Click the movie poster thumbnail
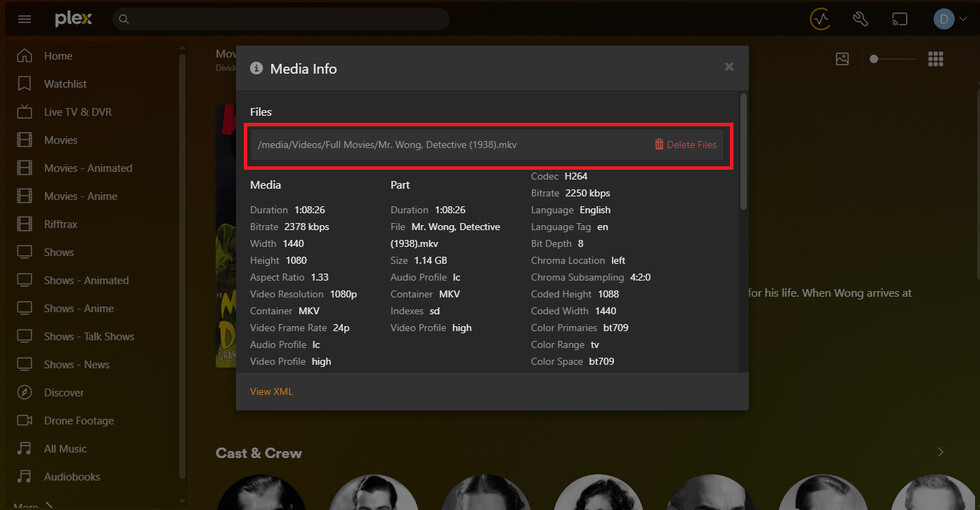This screenshot has height=510, width=980. 226,236
